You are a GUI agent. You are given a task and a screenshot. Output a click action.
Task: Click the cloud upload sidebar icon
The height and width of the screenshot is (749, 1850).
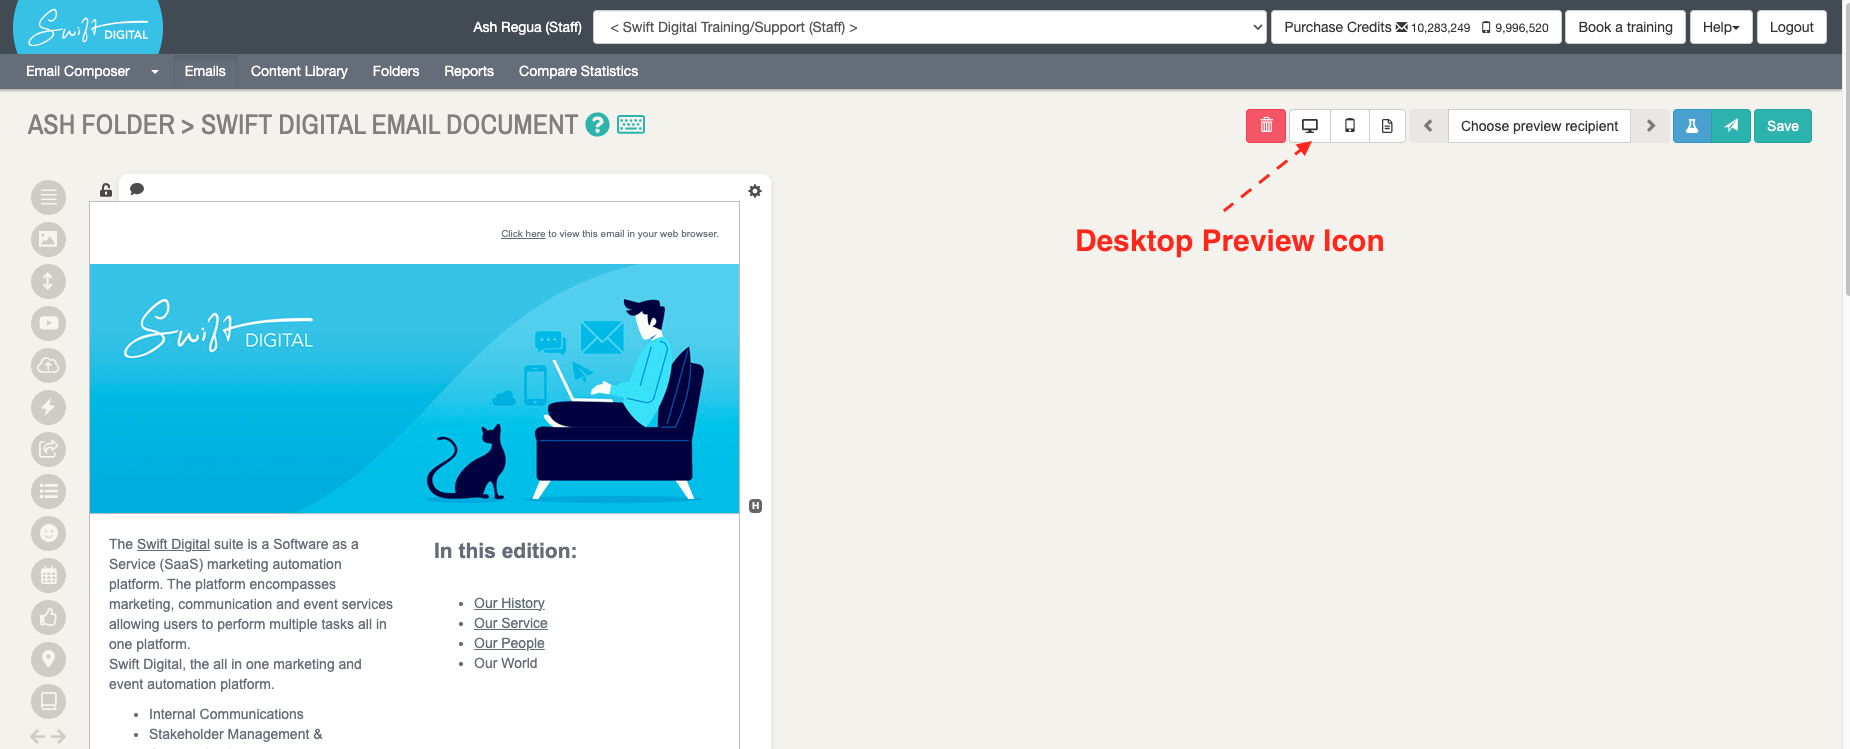(x=48, y=365)
